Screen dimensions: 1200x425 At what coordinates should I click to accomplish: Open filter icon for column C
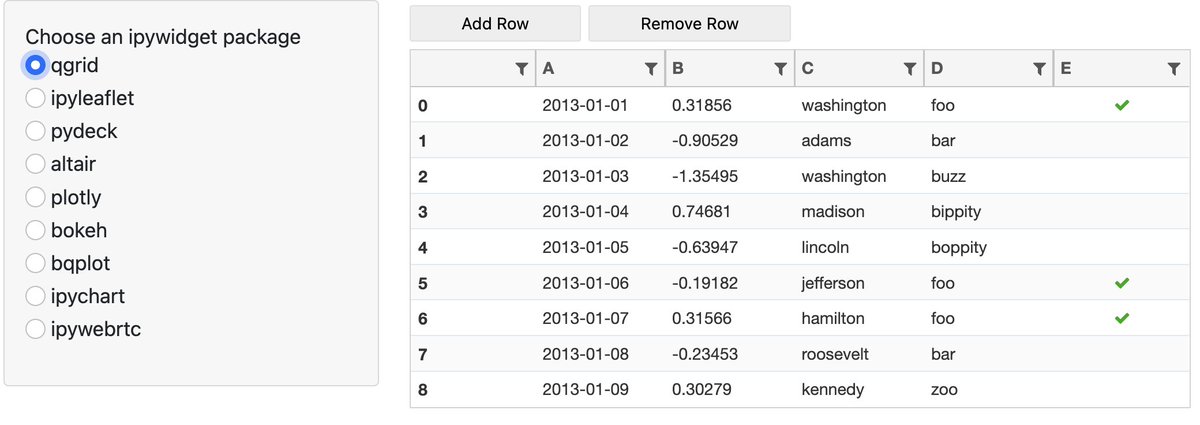pos(910,69)
